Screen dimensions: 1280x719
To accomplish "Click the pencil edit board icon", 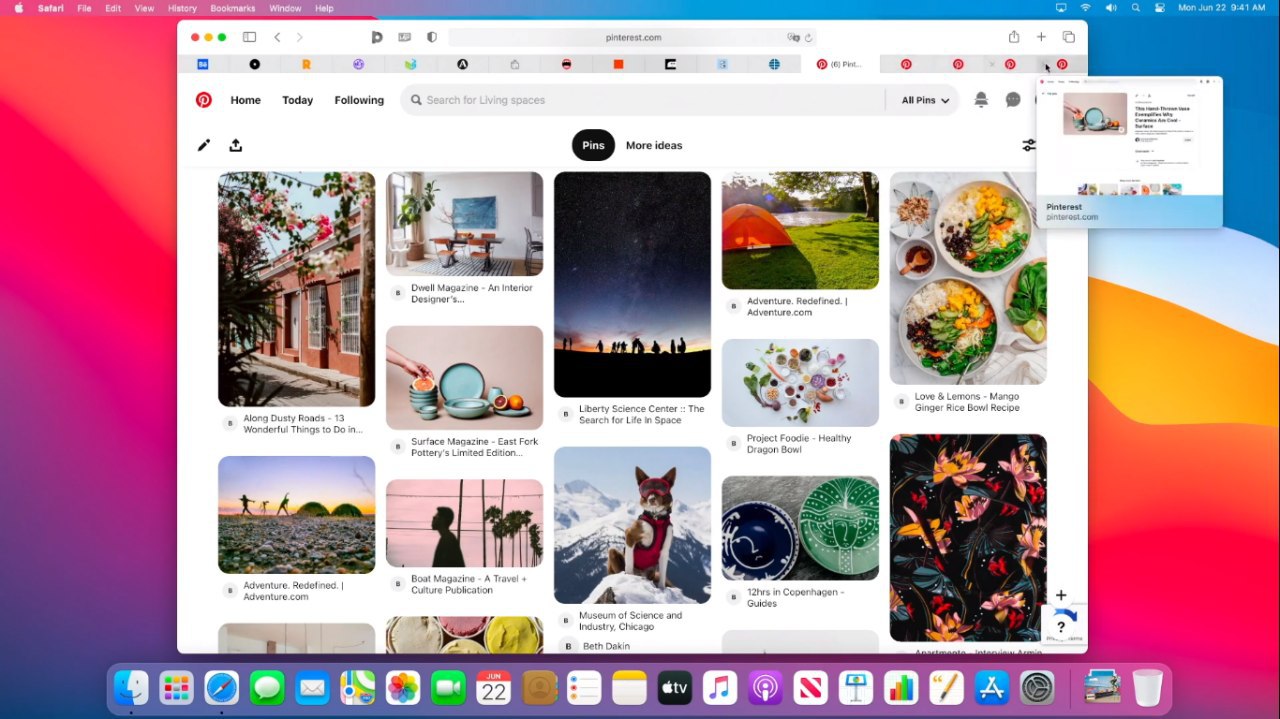I will (204, 145).
